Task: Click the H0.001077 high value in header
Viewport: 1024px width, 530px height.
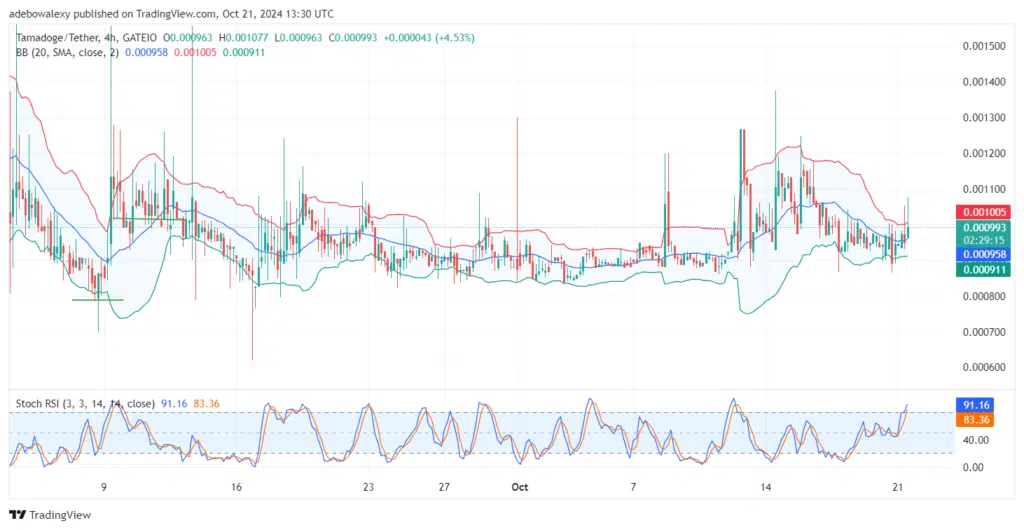Action: (246, 38)
